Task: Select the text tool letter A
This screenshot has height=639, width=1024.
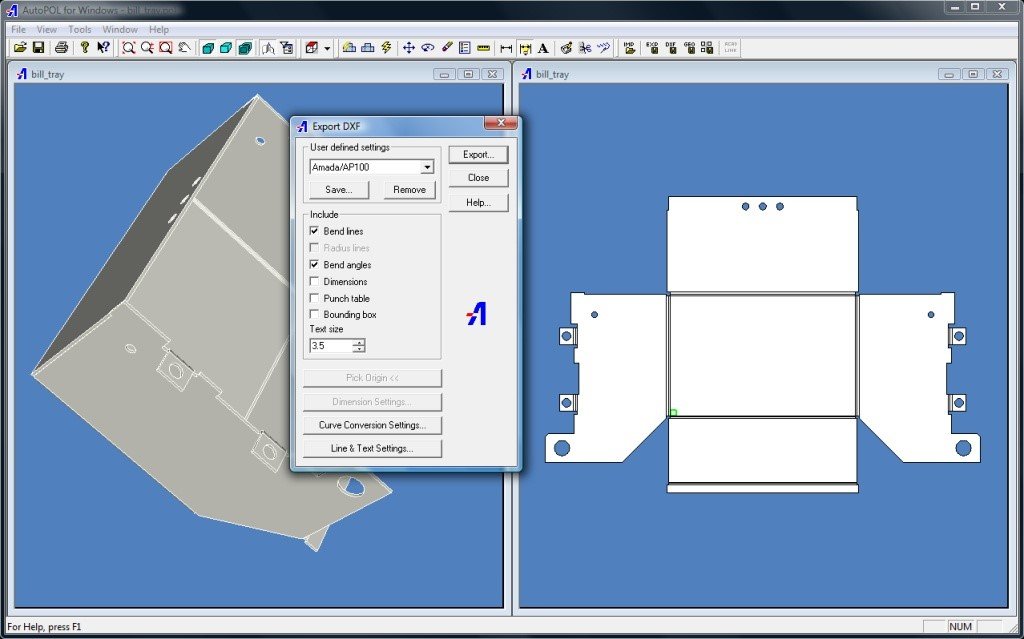Action: pos(543,48)
